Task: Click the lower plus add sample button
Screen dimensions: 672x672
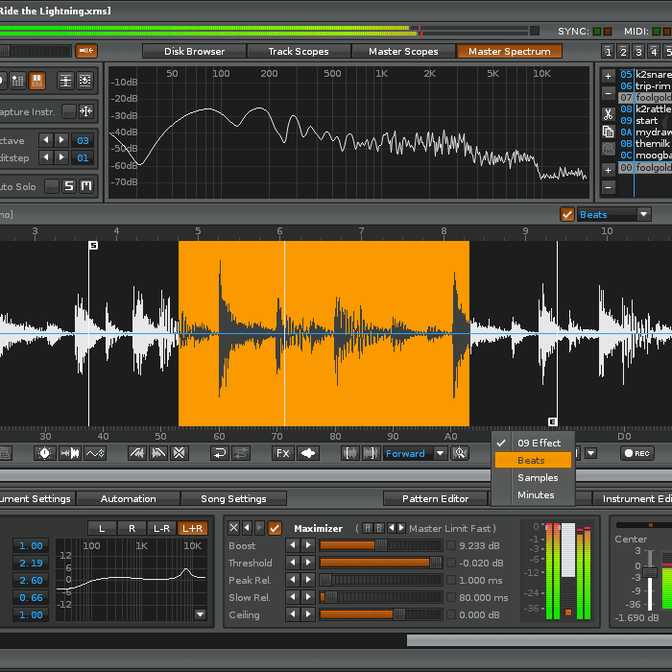Action: (608, 170)
